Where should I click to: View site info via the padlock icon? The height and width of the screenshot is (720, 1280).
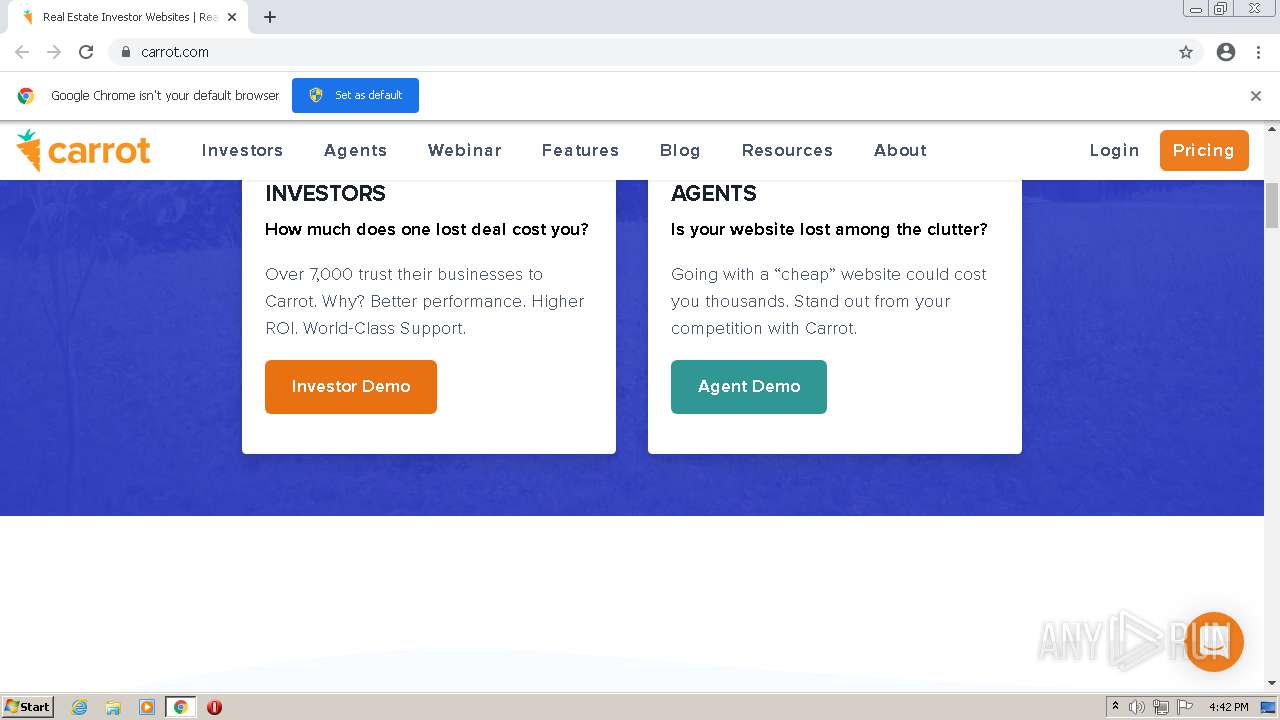[x=126, y=52]
